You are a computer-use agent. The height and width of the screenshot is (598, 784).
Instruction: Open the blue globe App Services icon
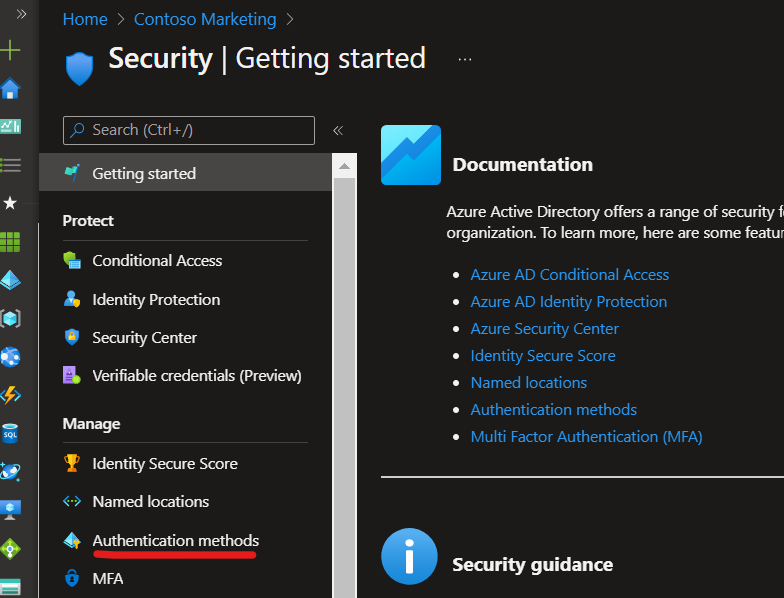[x=10, y=357]
